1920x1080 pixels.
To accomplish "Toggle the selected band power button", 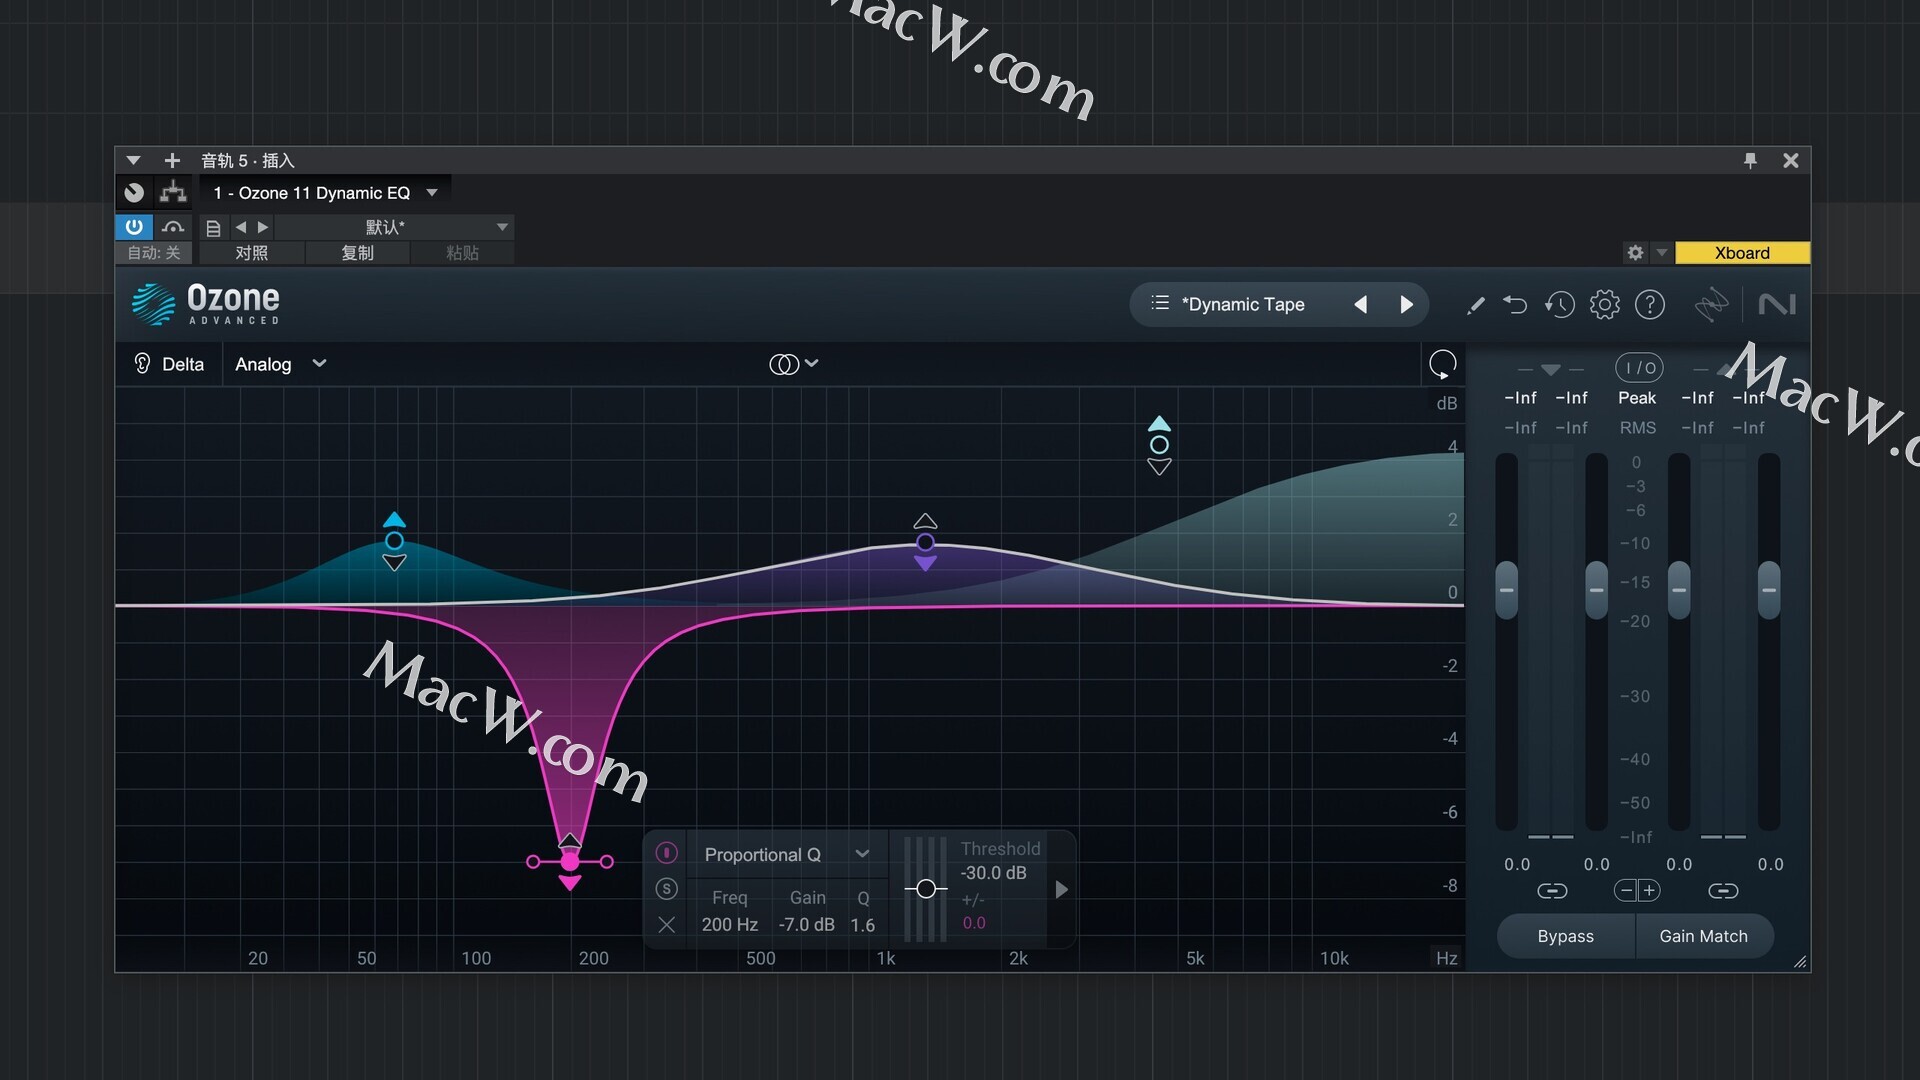I will 666,853.
